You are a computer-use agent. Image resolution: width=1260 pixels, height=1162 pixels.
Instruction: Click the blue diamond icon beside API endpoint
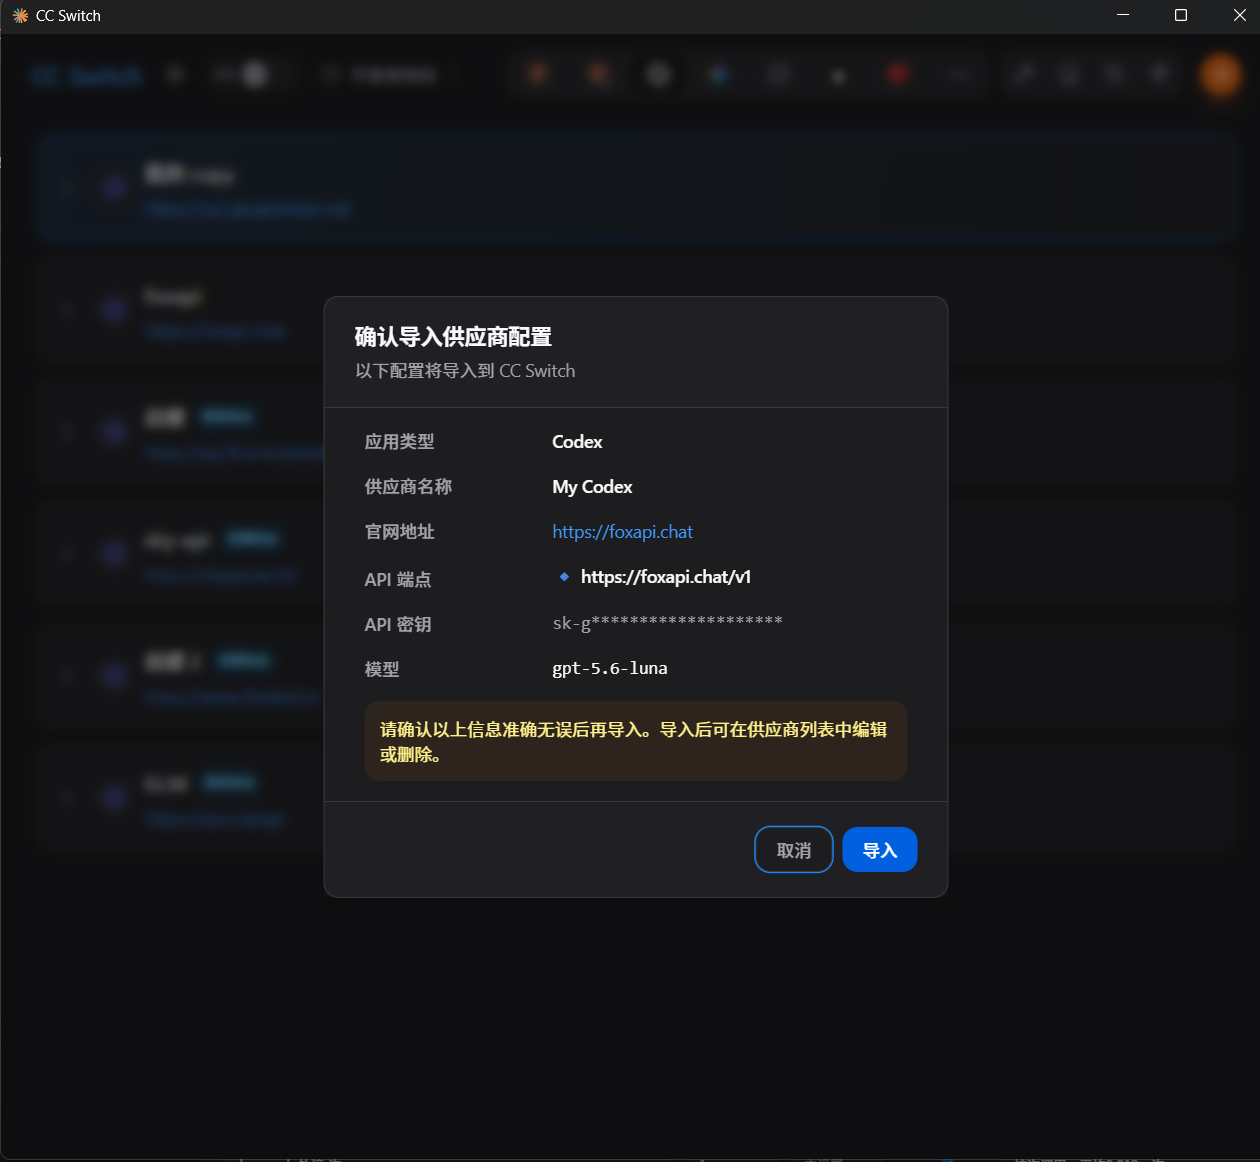pos(564,577)
